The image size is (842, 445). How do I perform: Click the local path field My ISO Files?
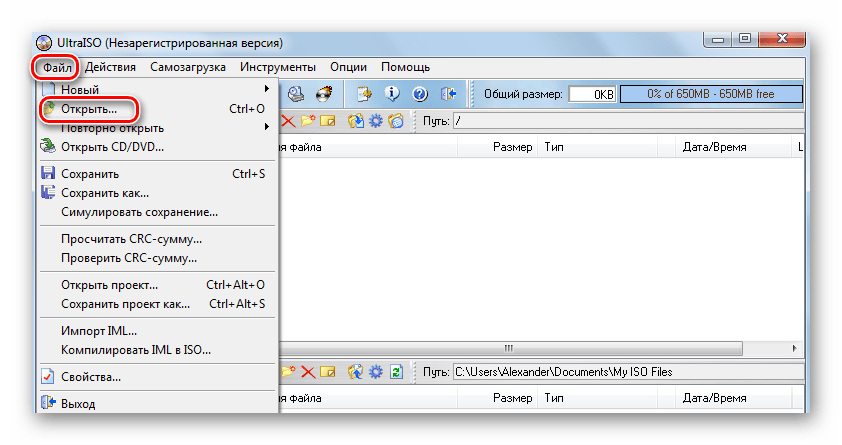pyautogui.click(x=628, y=371)
